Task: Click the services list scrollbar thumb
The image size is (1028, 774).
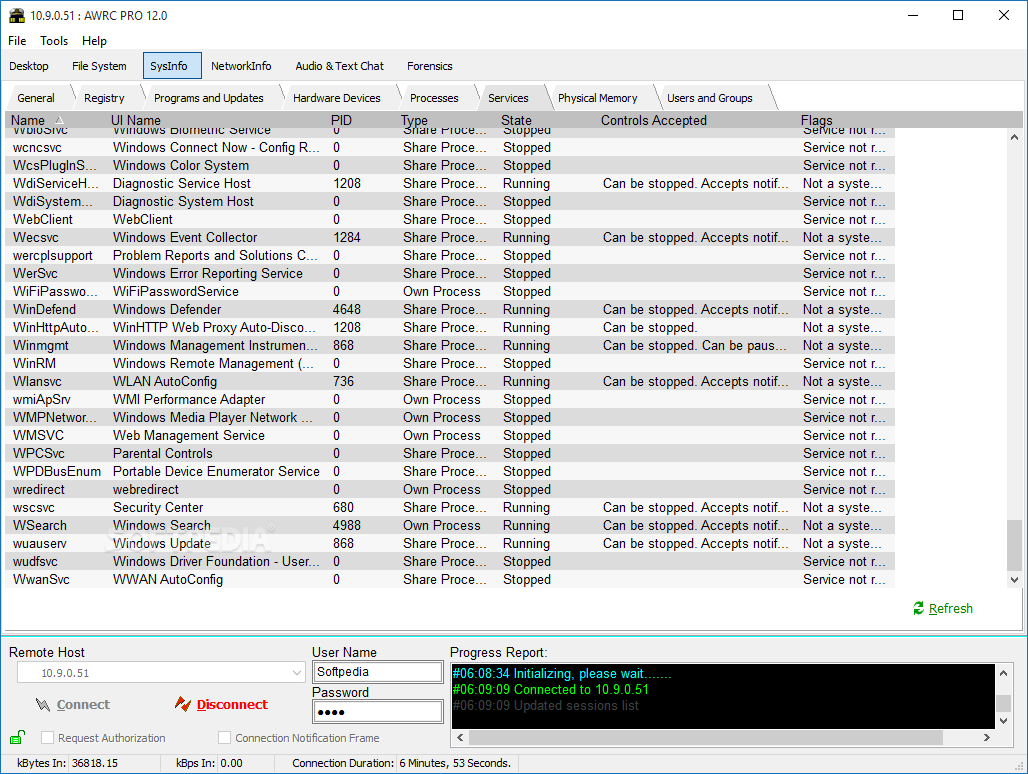Action: (x=1014, y=545)
